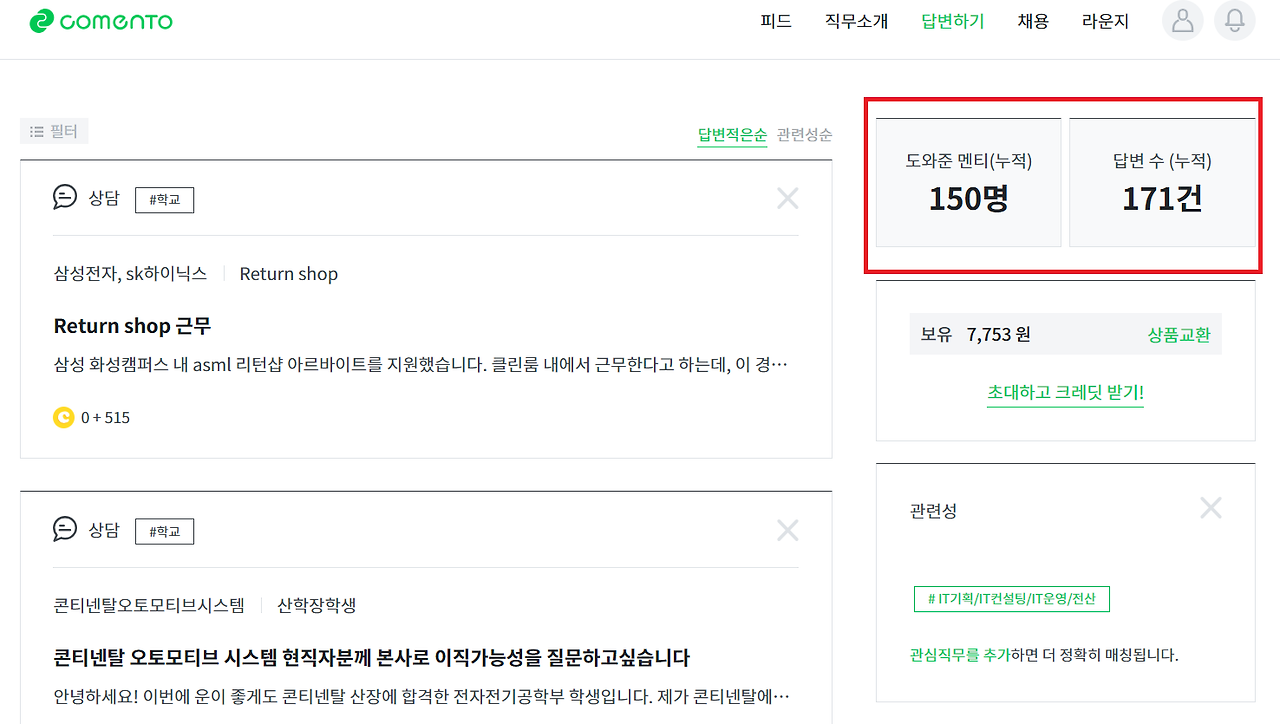Select the 답변적은순 sort option
The image size is (1280, 724).
click(732, 134)
